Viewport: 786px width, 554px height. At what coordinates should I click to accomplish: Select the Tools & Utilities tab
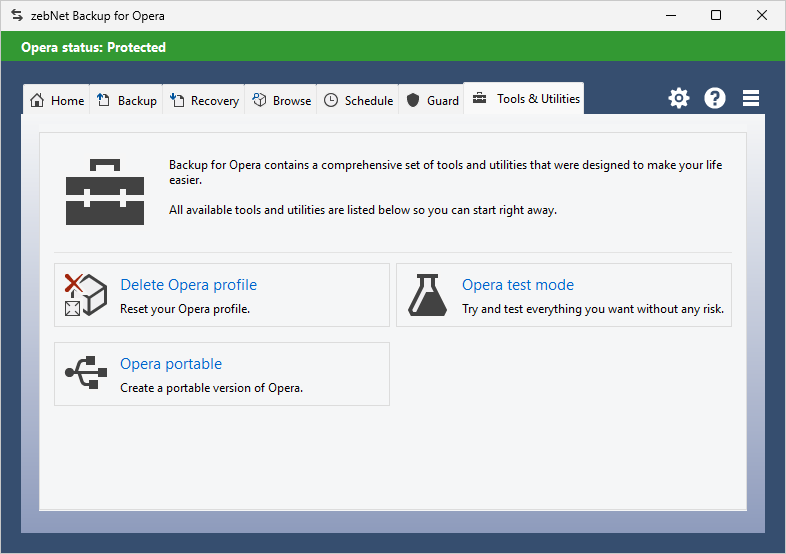(524, 98)
